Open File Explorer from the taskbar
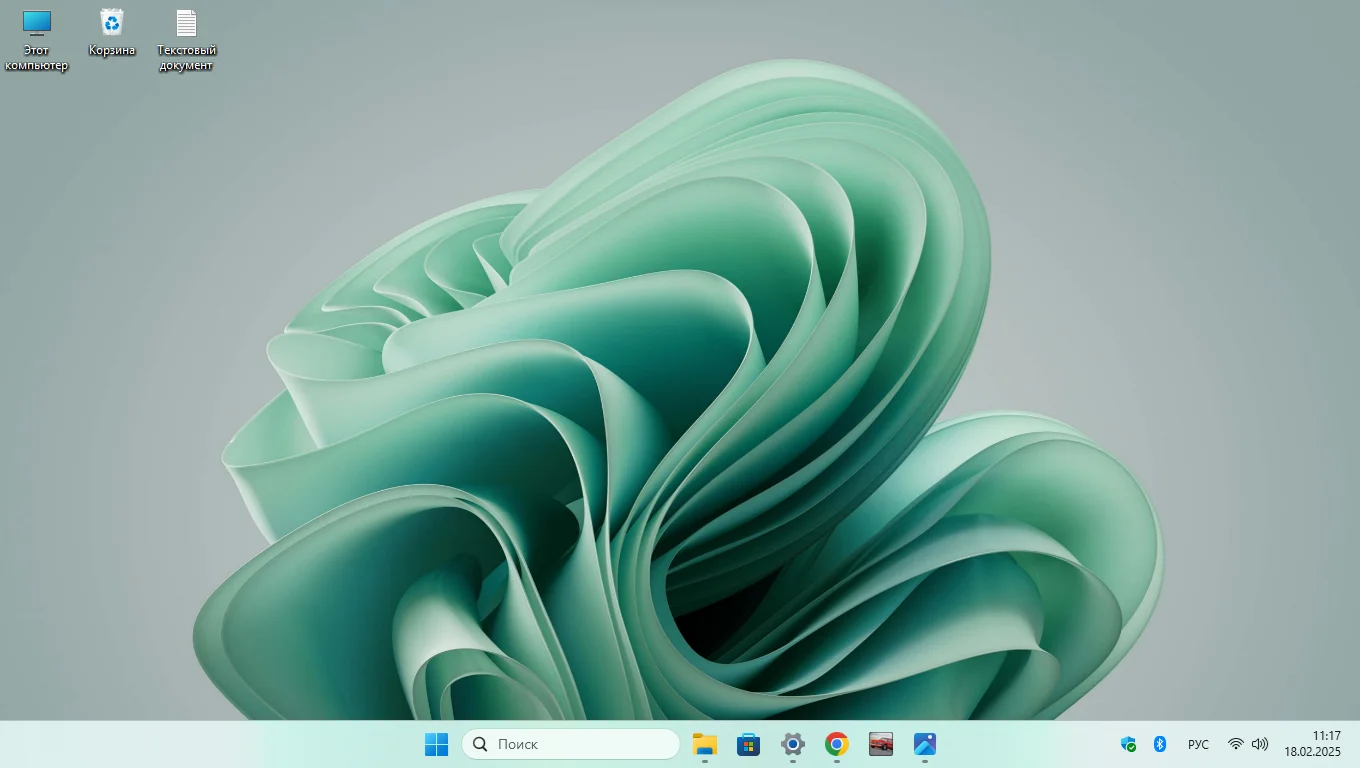The image size is (1360, 768). (x=705, y=744)
